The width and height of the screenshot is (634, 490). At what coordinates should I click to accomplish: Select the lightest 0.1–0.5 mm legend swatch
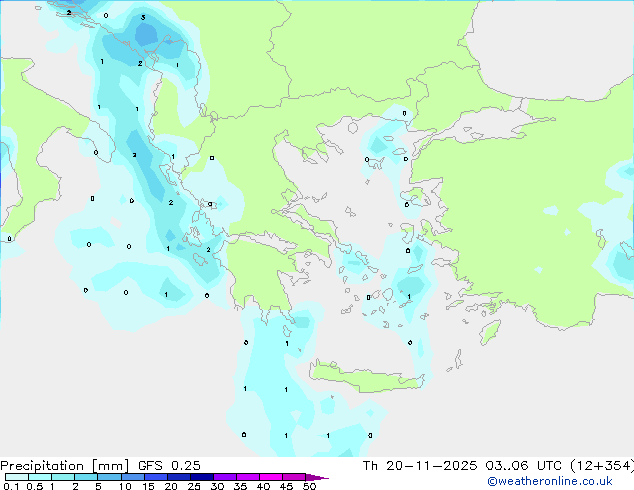click(17, 477)
